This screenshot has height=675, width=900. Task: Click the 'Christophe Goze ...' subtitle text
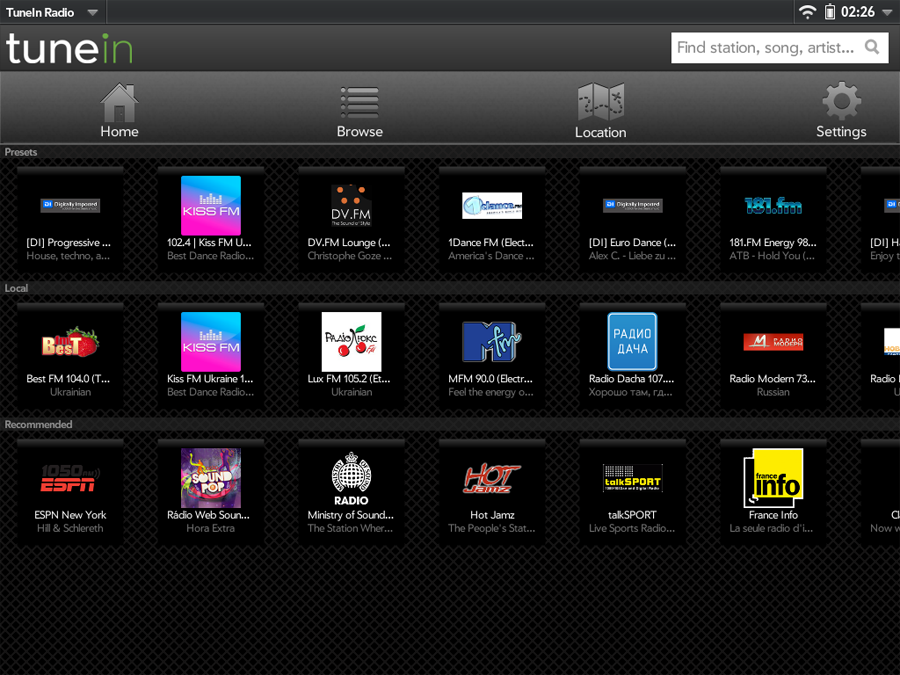point(350,256)
